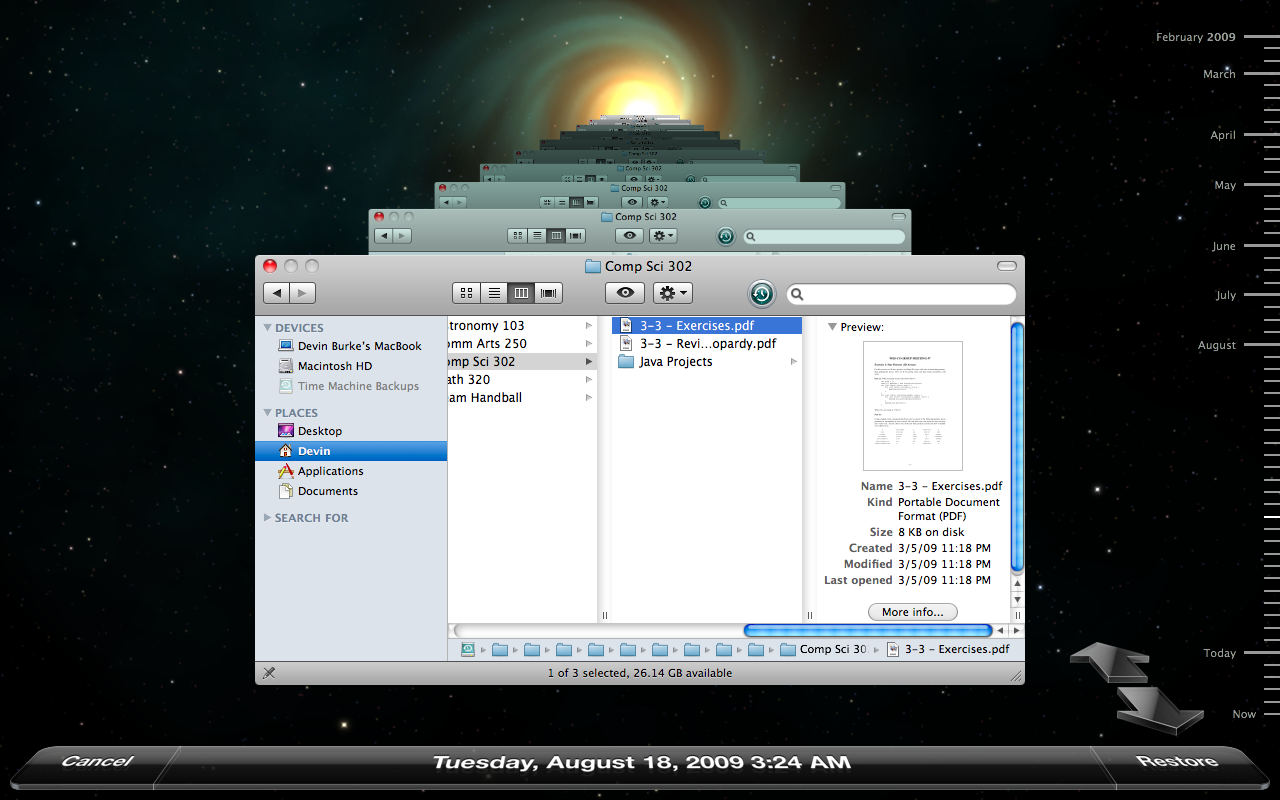Open the gear Action menu dropdown
This screenshot has height=800, width=1280.
673,293
